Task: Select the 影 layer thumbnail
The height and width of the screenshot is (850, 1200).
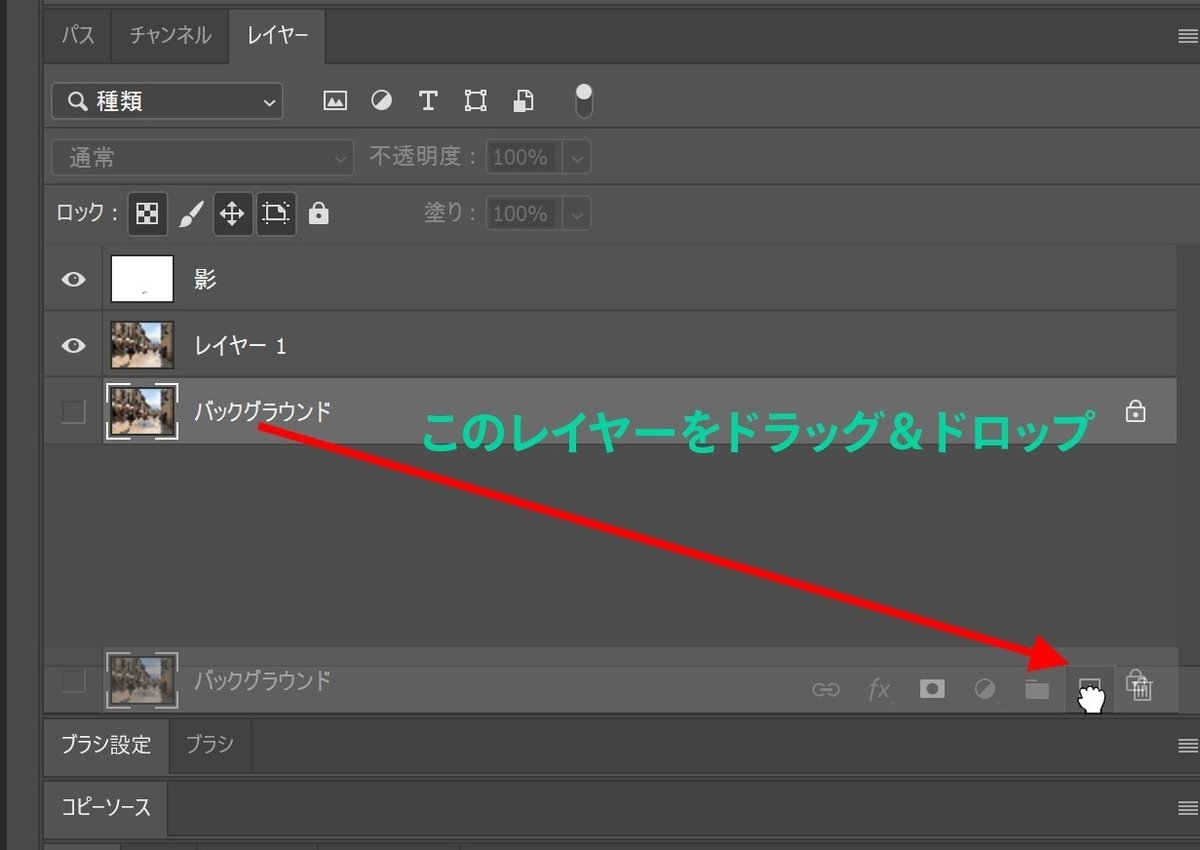Action: 142,279
